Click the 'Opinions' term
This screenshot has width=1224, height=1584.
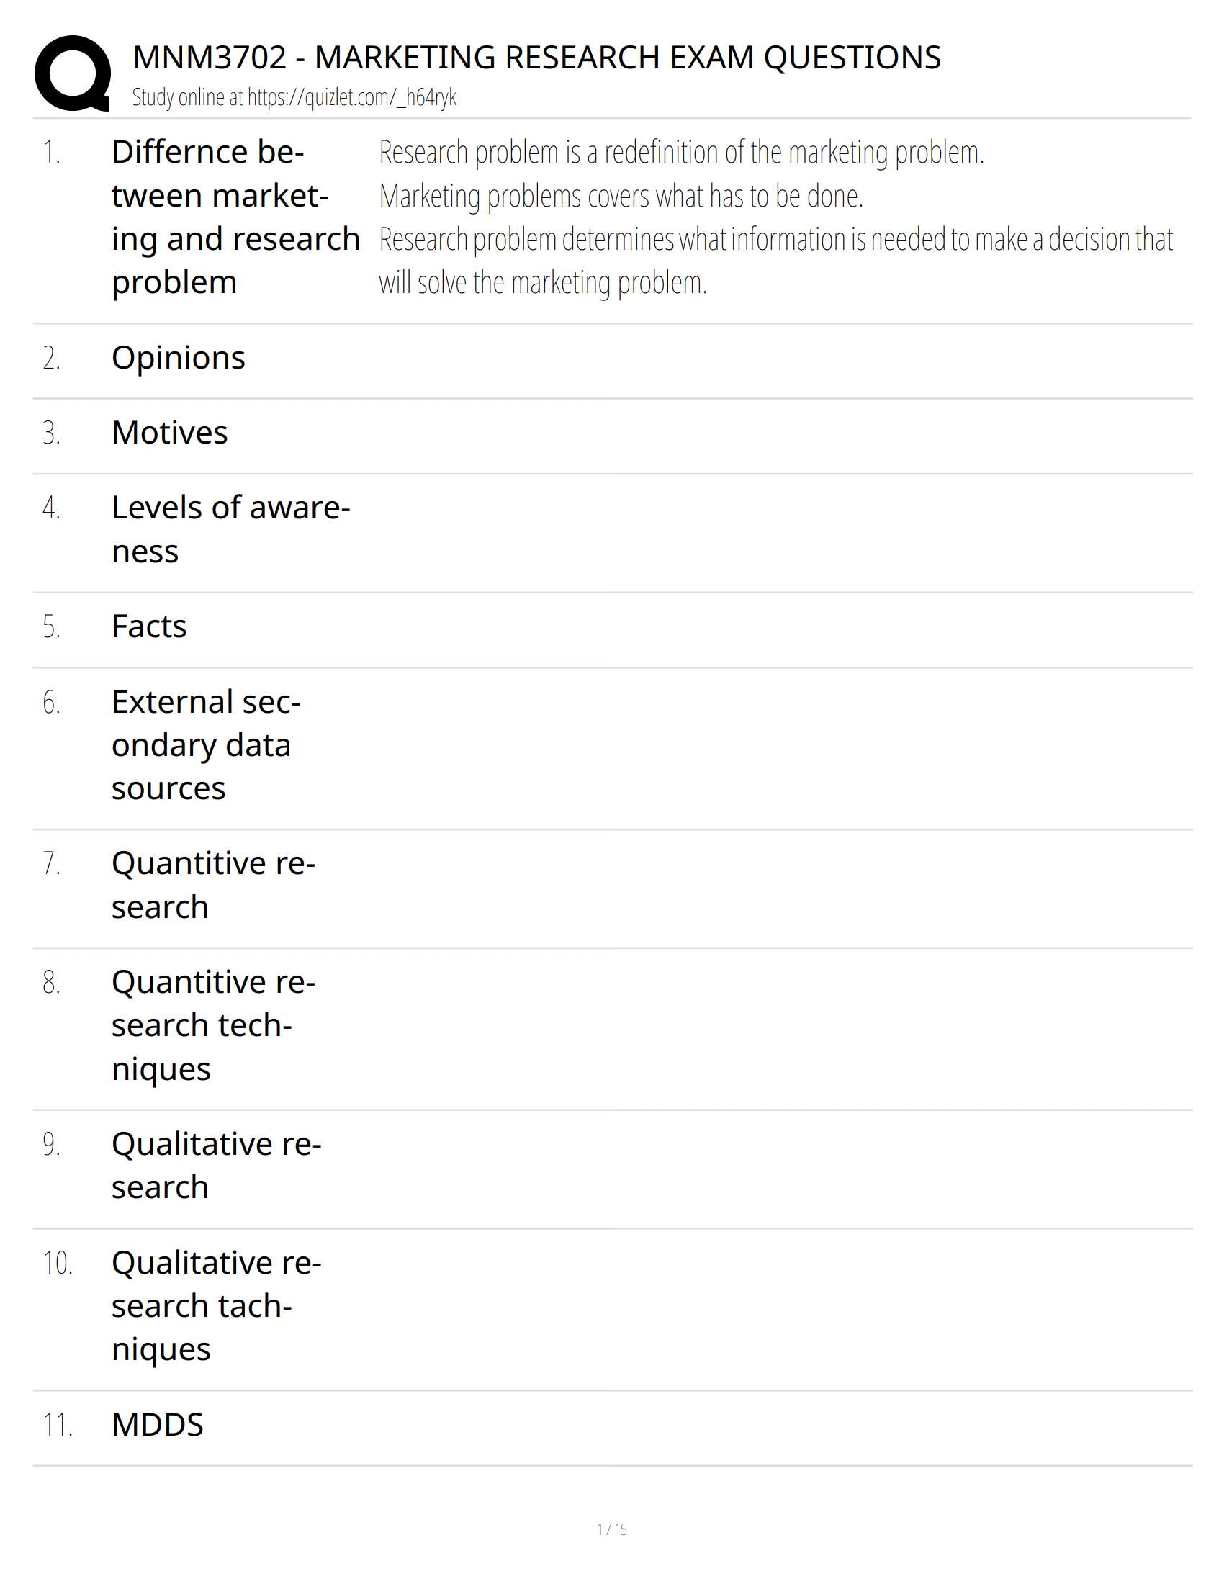[178, 358]
